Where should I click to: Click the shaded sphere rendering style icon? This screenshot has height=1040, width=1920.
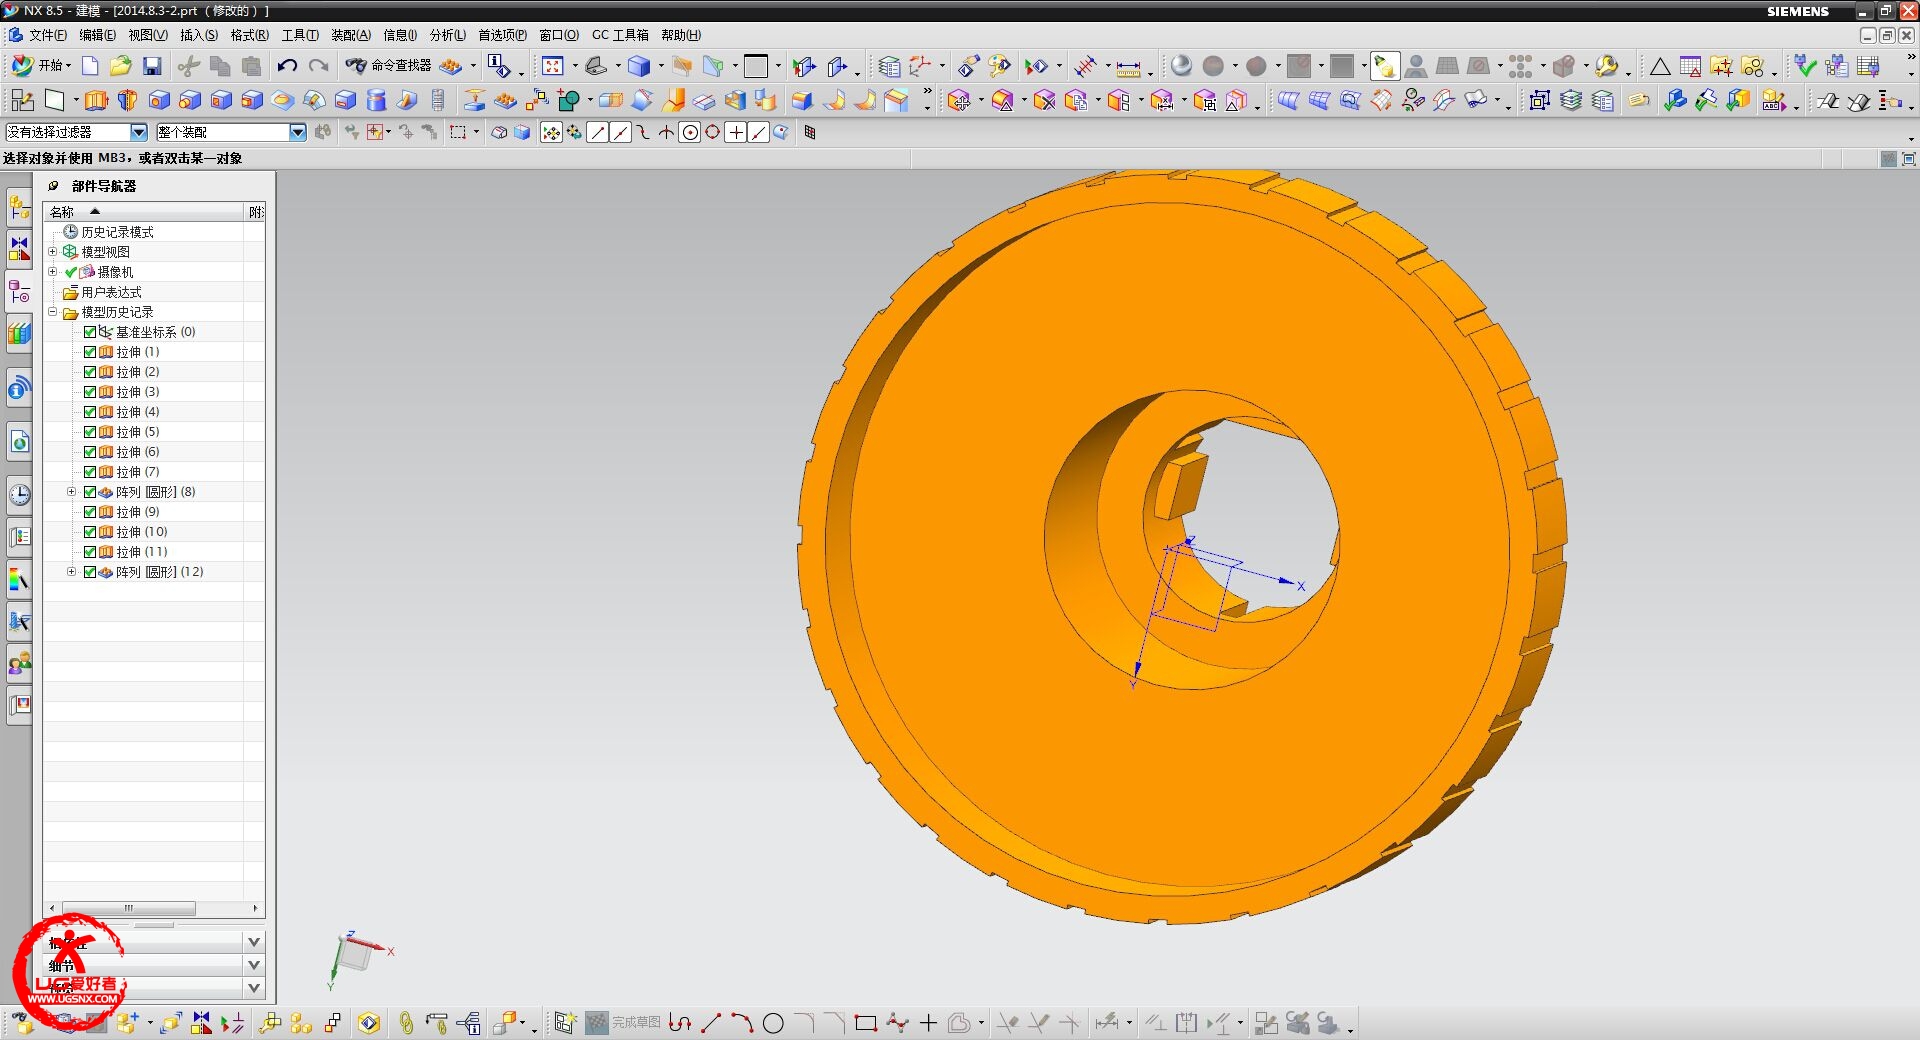pyautogui.click(x=1181, y=66)
